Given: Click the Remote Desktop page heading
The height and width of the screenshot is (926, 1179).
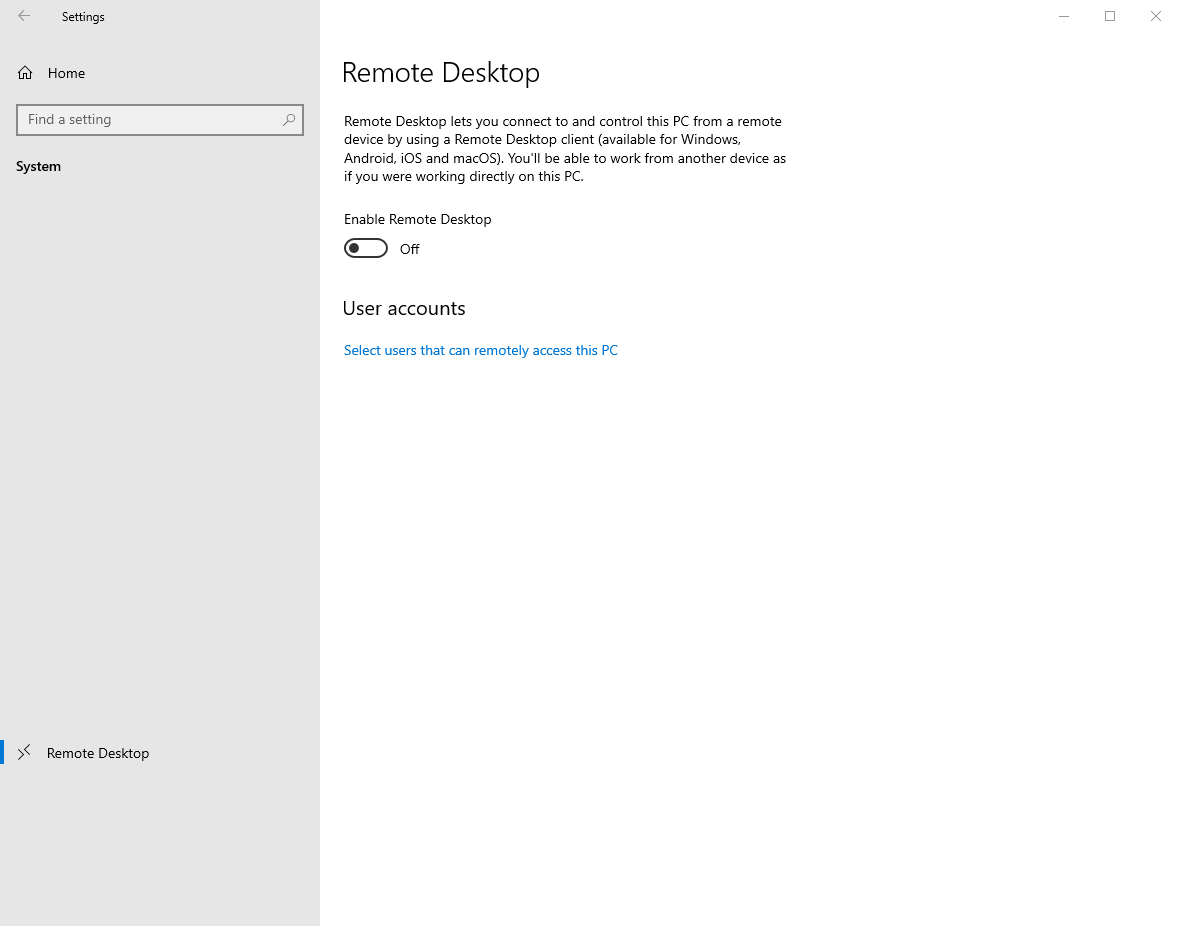Looking at the screenshot, I should (441, 73).
